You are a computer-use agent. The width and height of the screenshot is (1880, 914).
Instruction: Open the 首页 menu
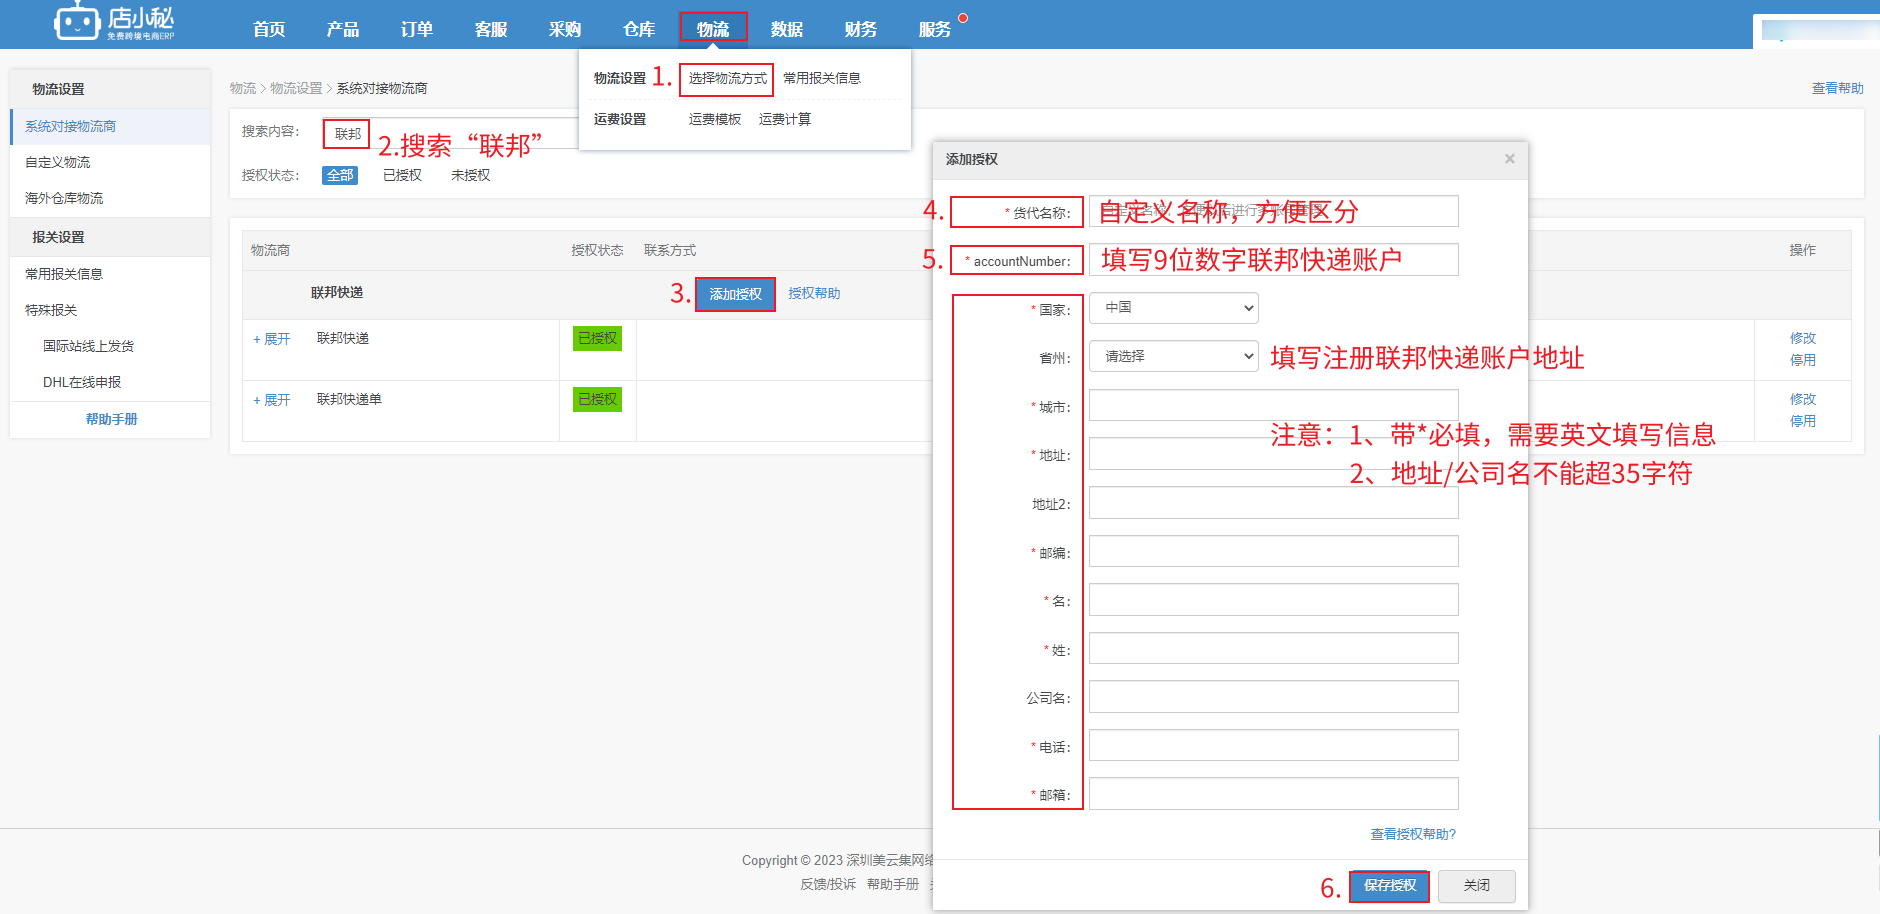point(269,29)
